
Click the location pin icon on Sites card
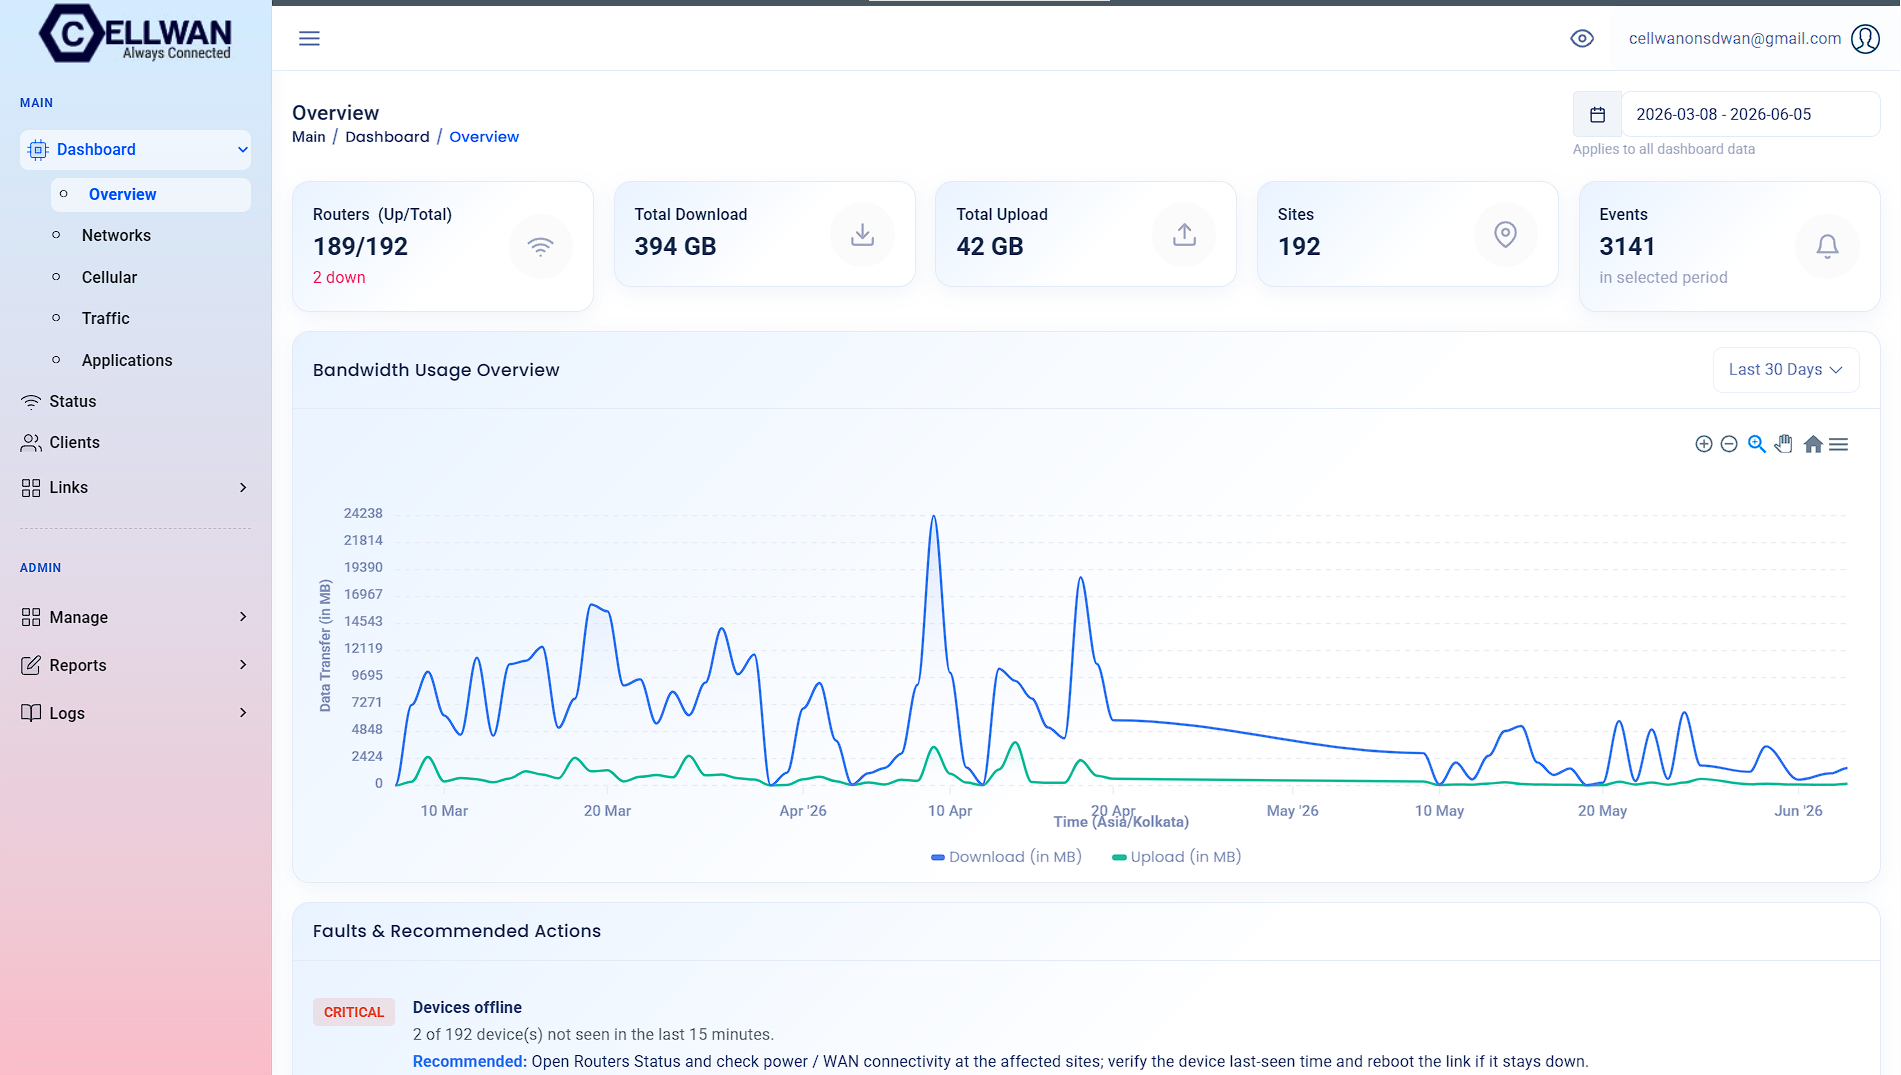pos(1505,234)
